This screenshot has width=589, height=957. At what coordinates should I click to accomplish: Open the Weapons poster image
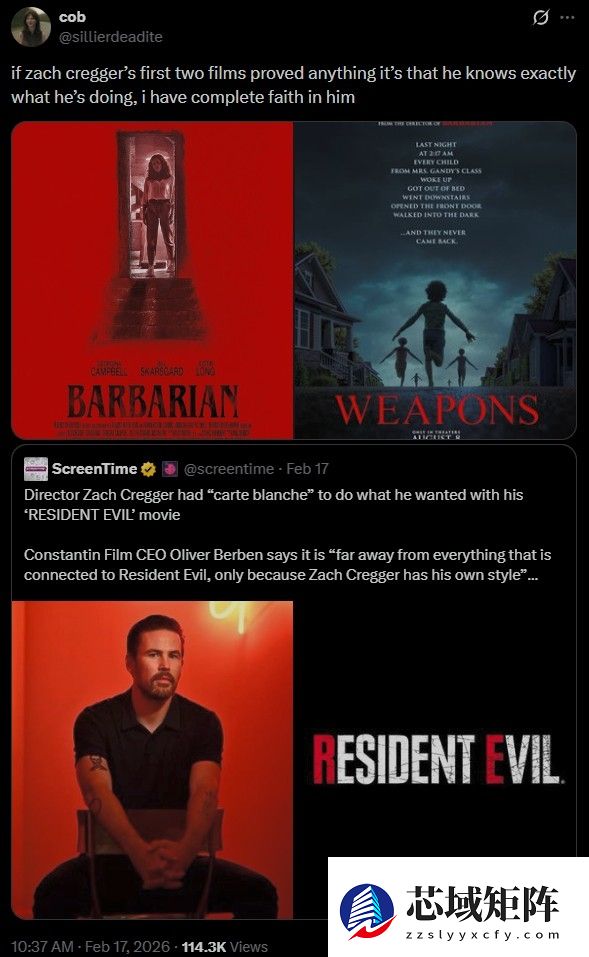click(435, 280)
